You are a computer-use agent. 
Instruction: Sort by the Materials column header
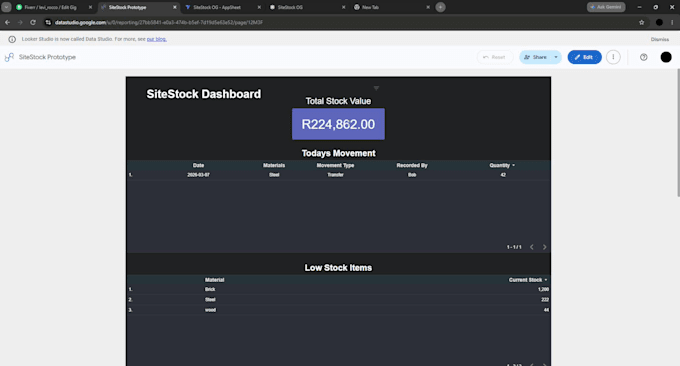(x=274, y=165)
